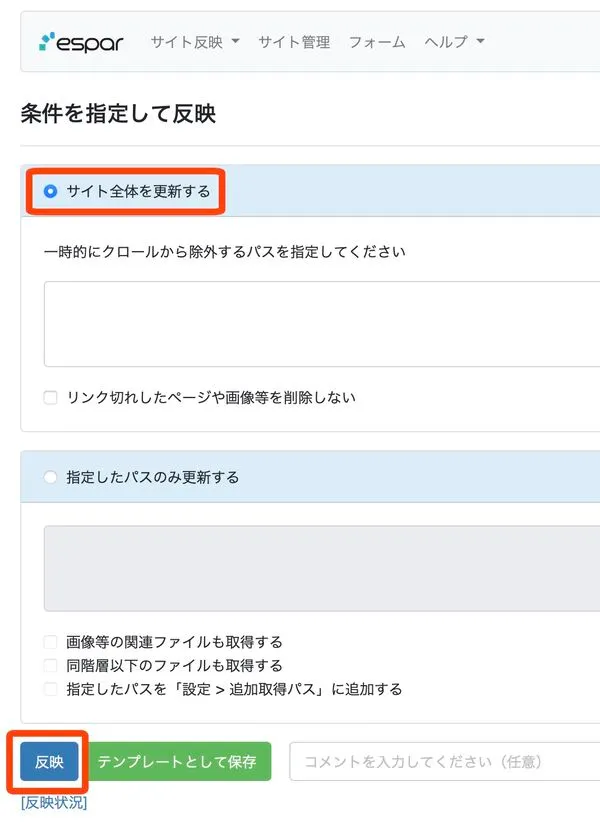Open the [反映状況] link
This screenshot has height=827, width=600.
point(54,802)
